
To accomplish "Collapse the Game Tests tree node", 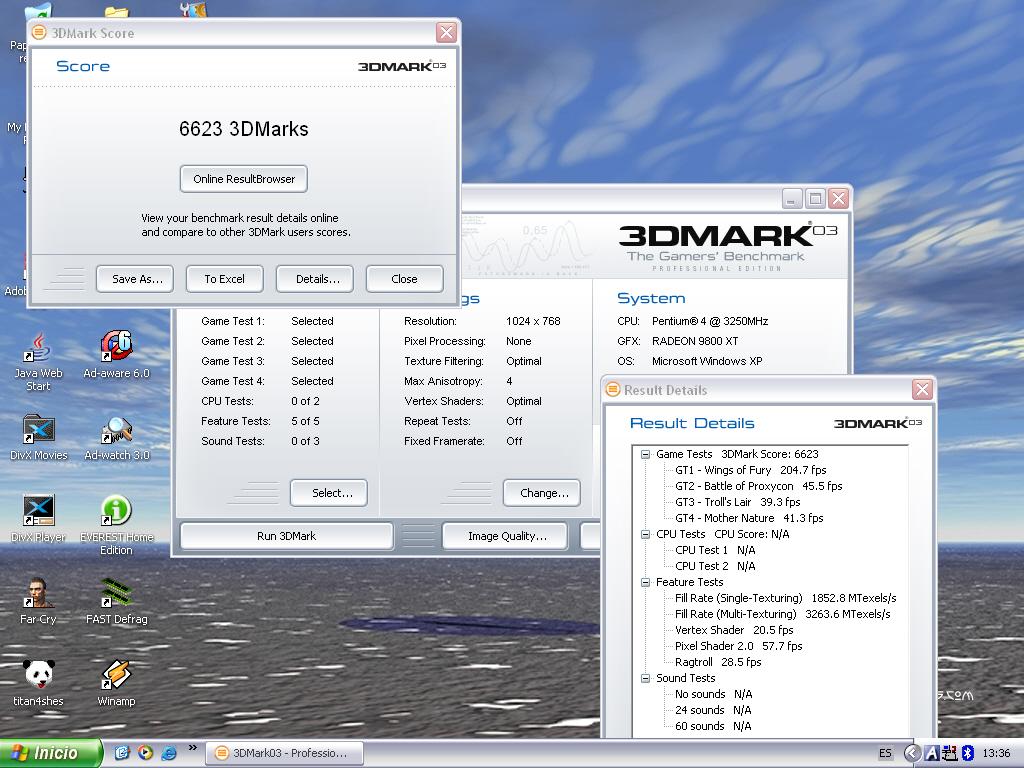I will (x=646, y=454).
